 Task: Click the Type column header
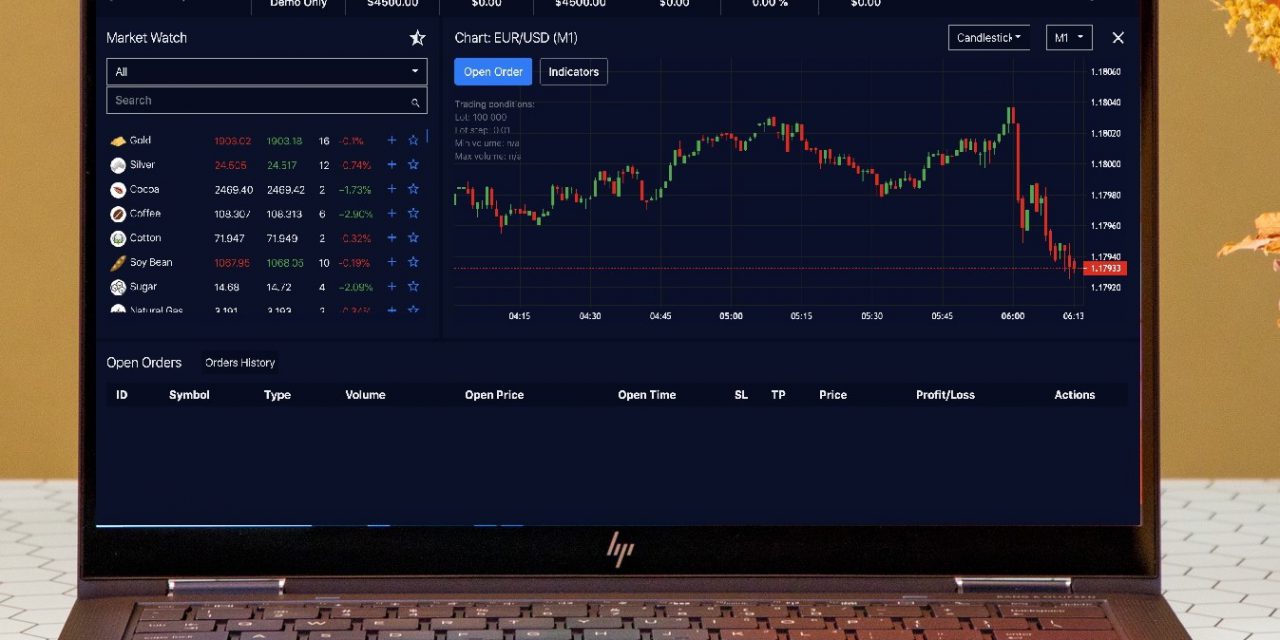(x=277, y=395)
